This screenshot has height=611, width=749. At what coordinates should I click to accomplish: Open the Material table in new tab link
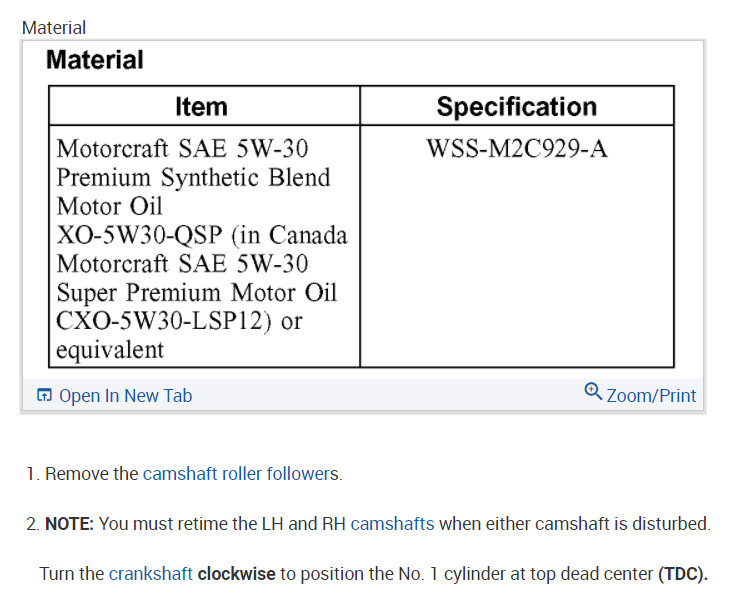[125, 396]
